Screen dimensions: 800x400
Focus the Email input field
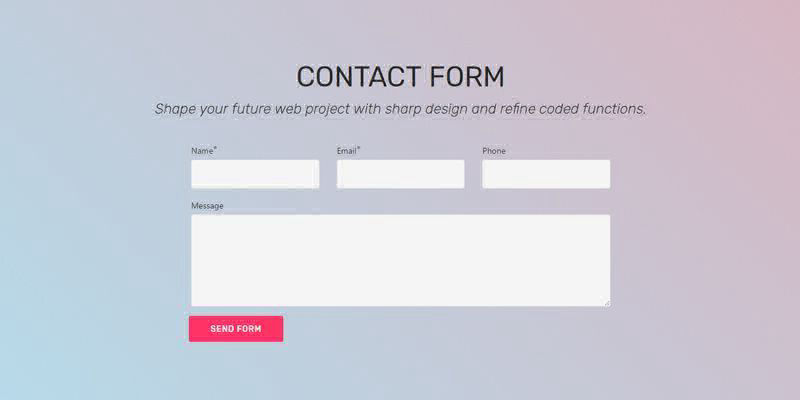coord(401,174)
